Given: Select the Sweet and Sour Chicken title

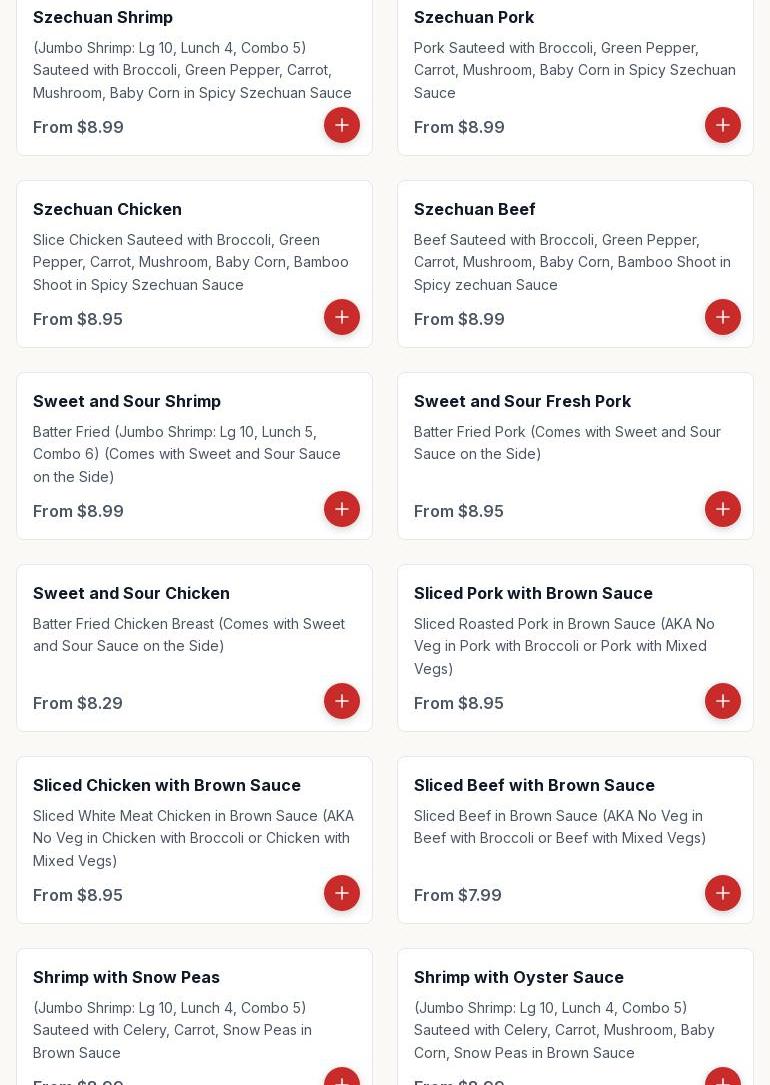Looking at the screenshot, I should click(131, 593).
